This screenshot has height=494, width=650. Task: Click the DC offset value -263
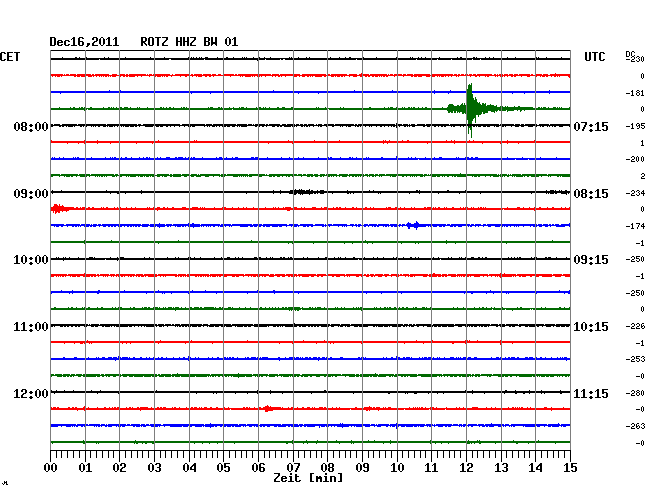click(635, 426)
